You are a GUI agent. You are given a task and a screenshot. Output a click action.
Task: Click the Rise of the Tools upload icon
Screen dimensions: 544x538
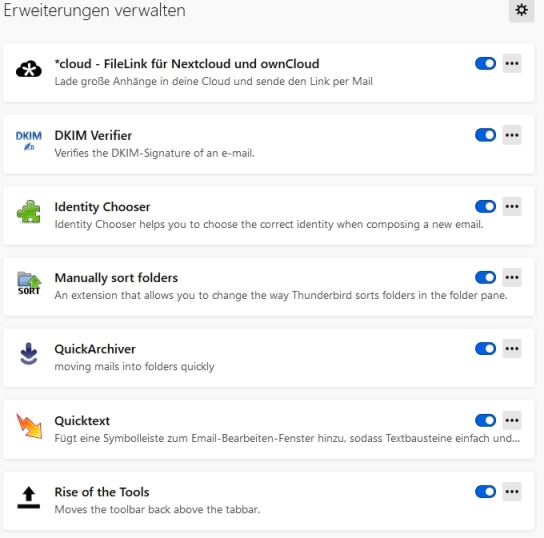28,497
